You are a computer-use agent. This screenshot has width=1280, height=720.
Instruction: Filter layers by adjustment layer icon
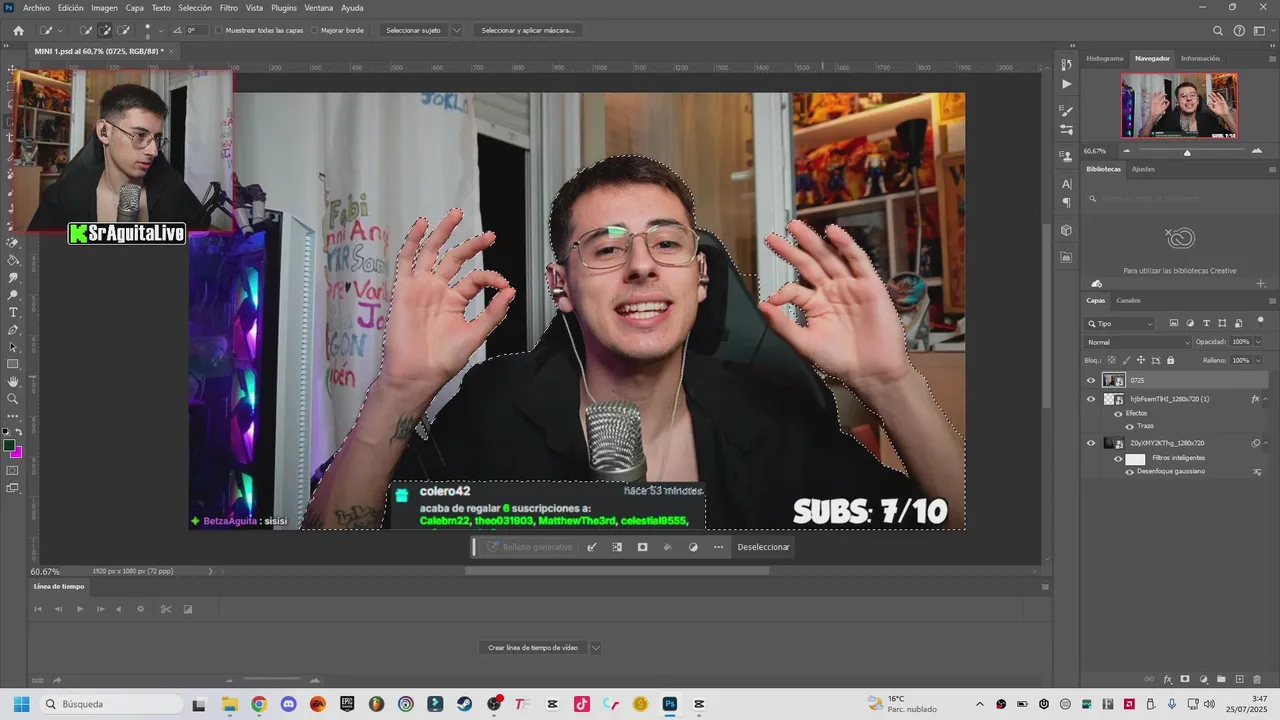(1190, 323)
